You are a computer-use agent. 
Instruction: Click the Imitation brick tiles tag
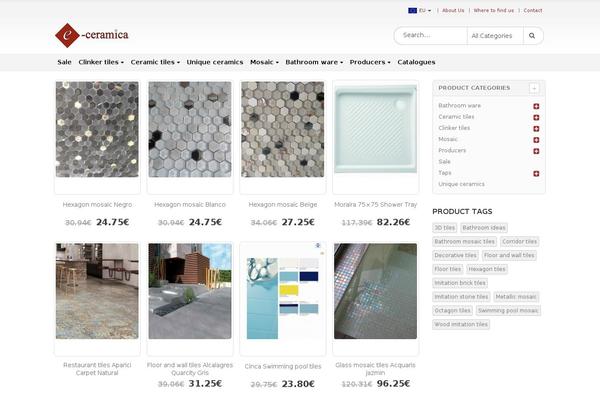click(x=460, y=283)
